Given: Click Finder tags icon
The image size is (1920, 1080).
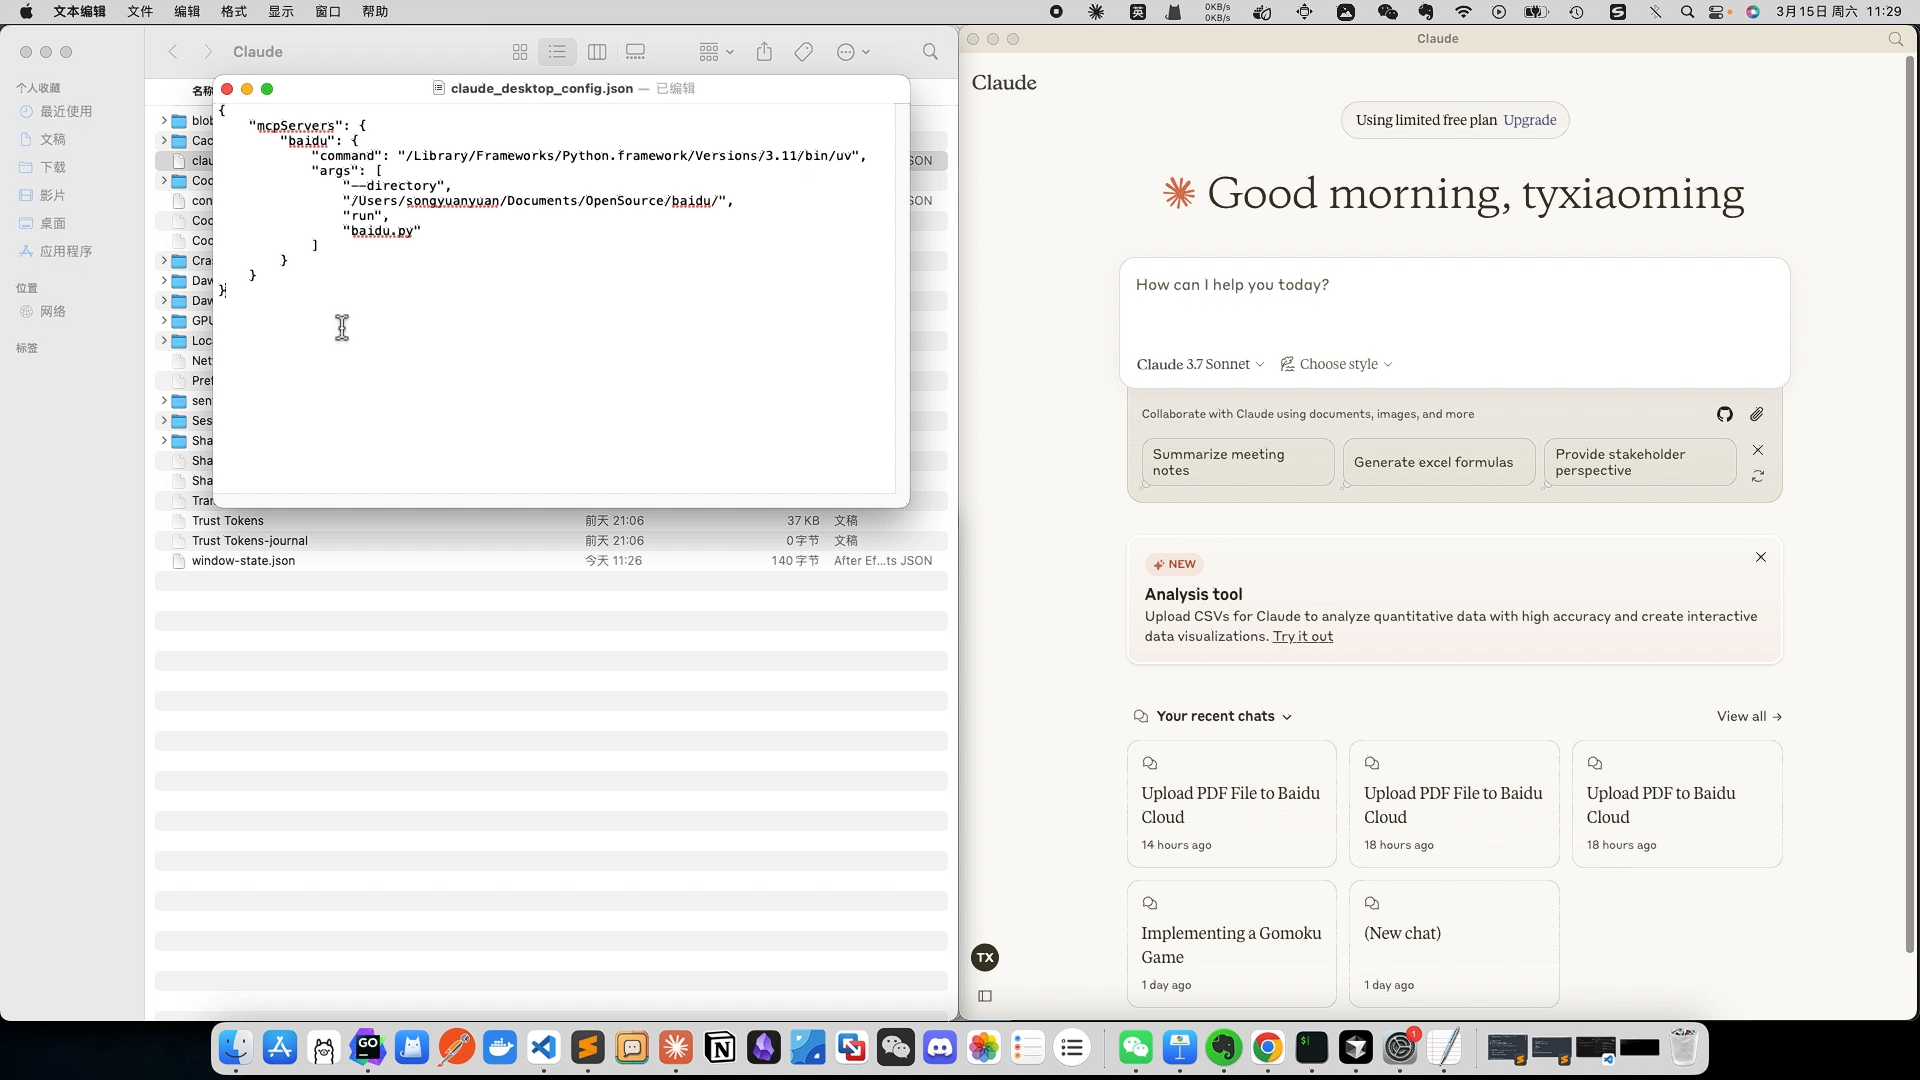Looking at the screenshot, I should click(803, 52).
